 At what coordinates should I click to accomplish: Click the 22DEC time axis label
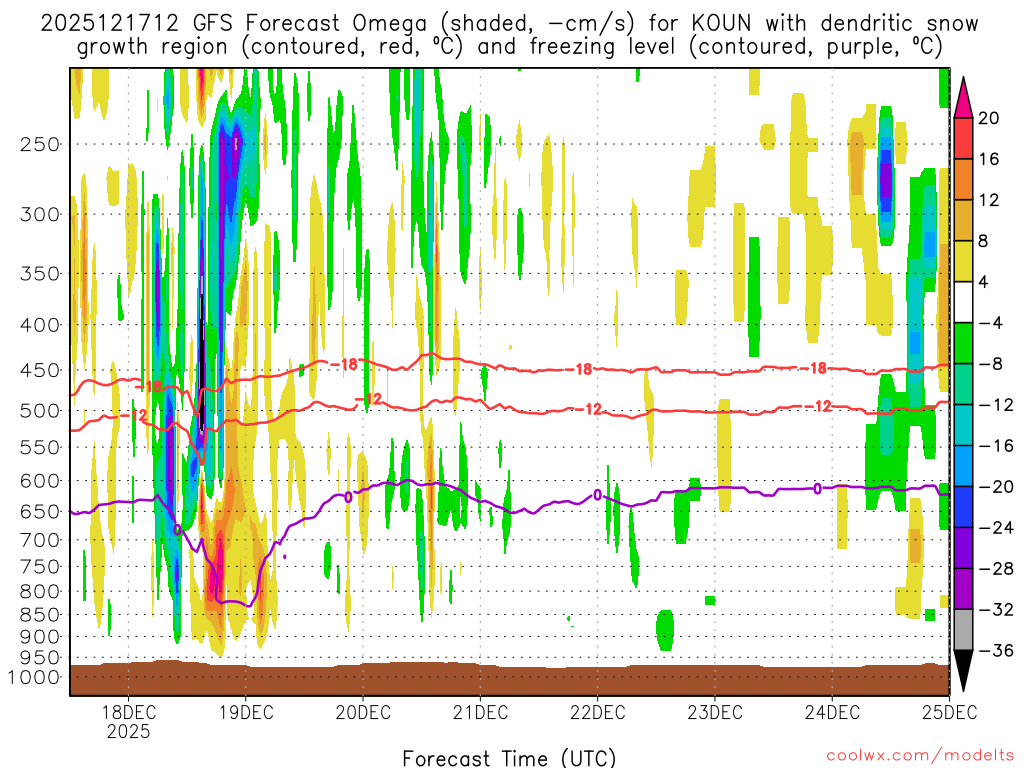tap(598, 712)
